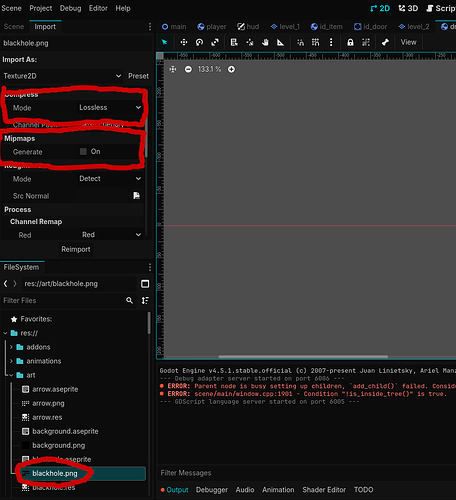
Task: Reset zoom at 133.1 % label
Action: [x=210, y=69]
